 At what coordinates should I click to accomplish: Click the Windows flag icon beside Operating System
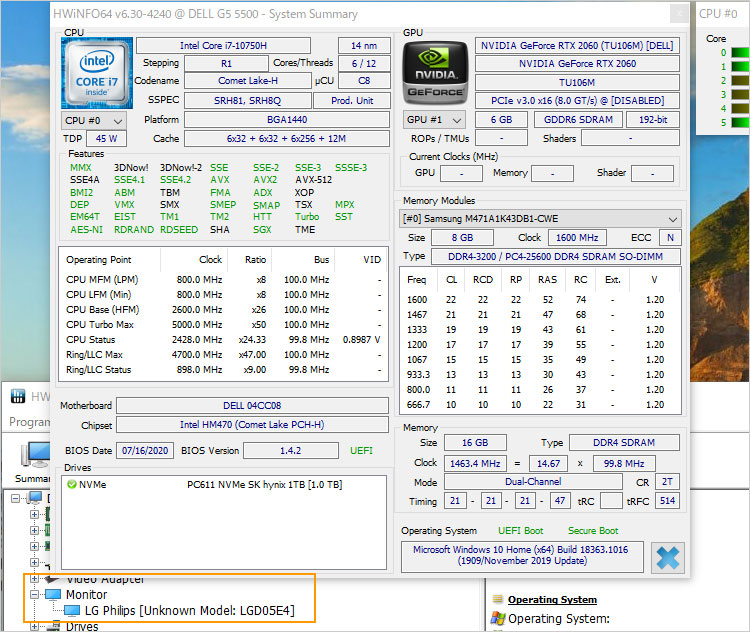tap(497, 619)
